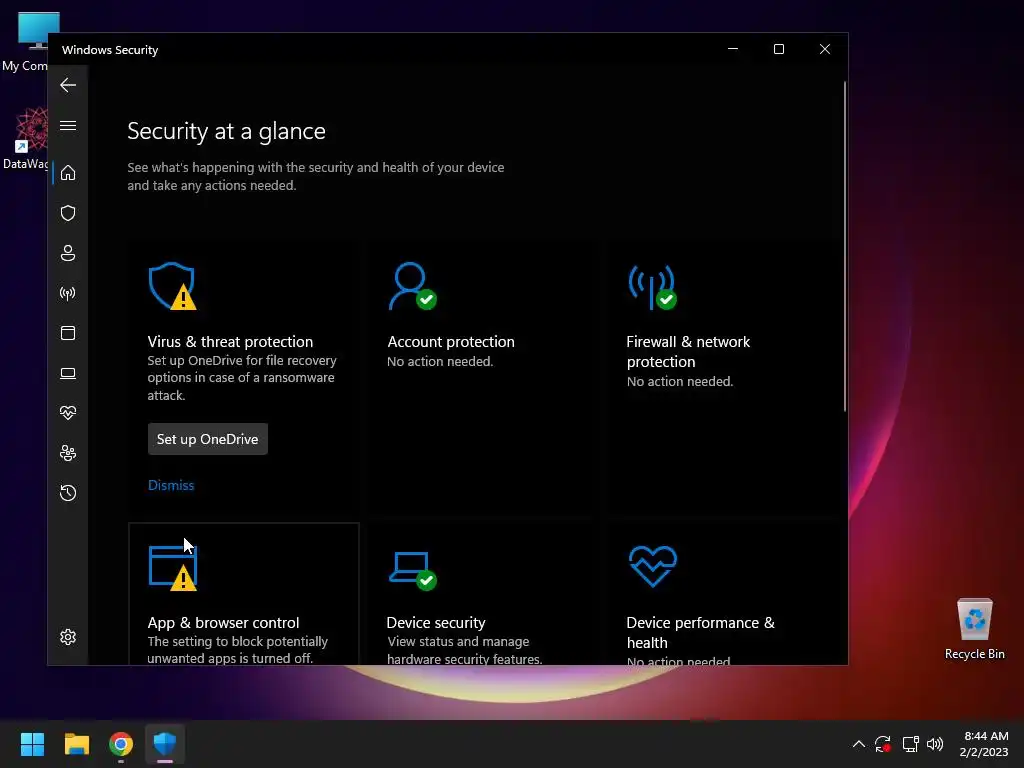1024x768 pixels.
Task: Click 'Security at a glance' title
Action: [226, 131]
